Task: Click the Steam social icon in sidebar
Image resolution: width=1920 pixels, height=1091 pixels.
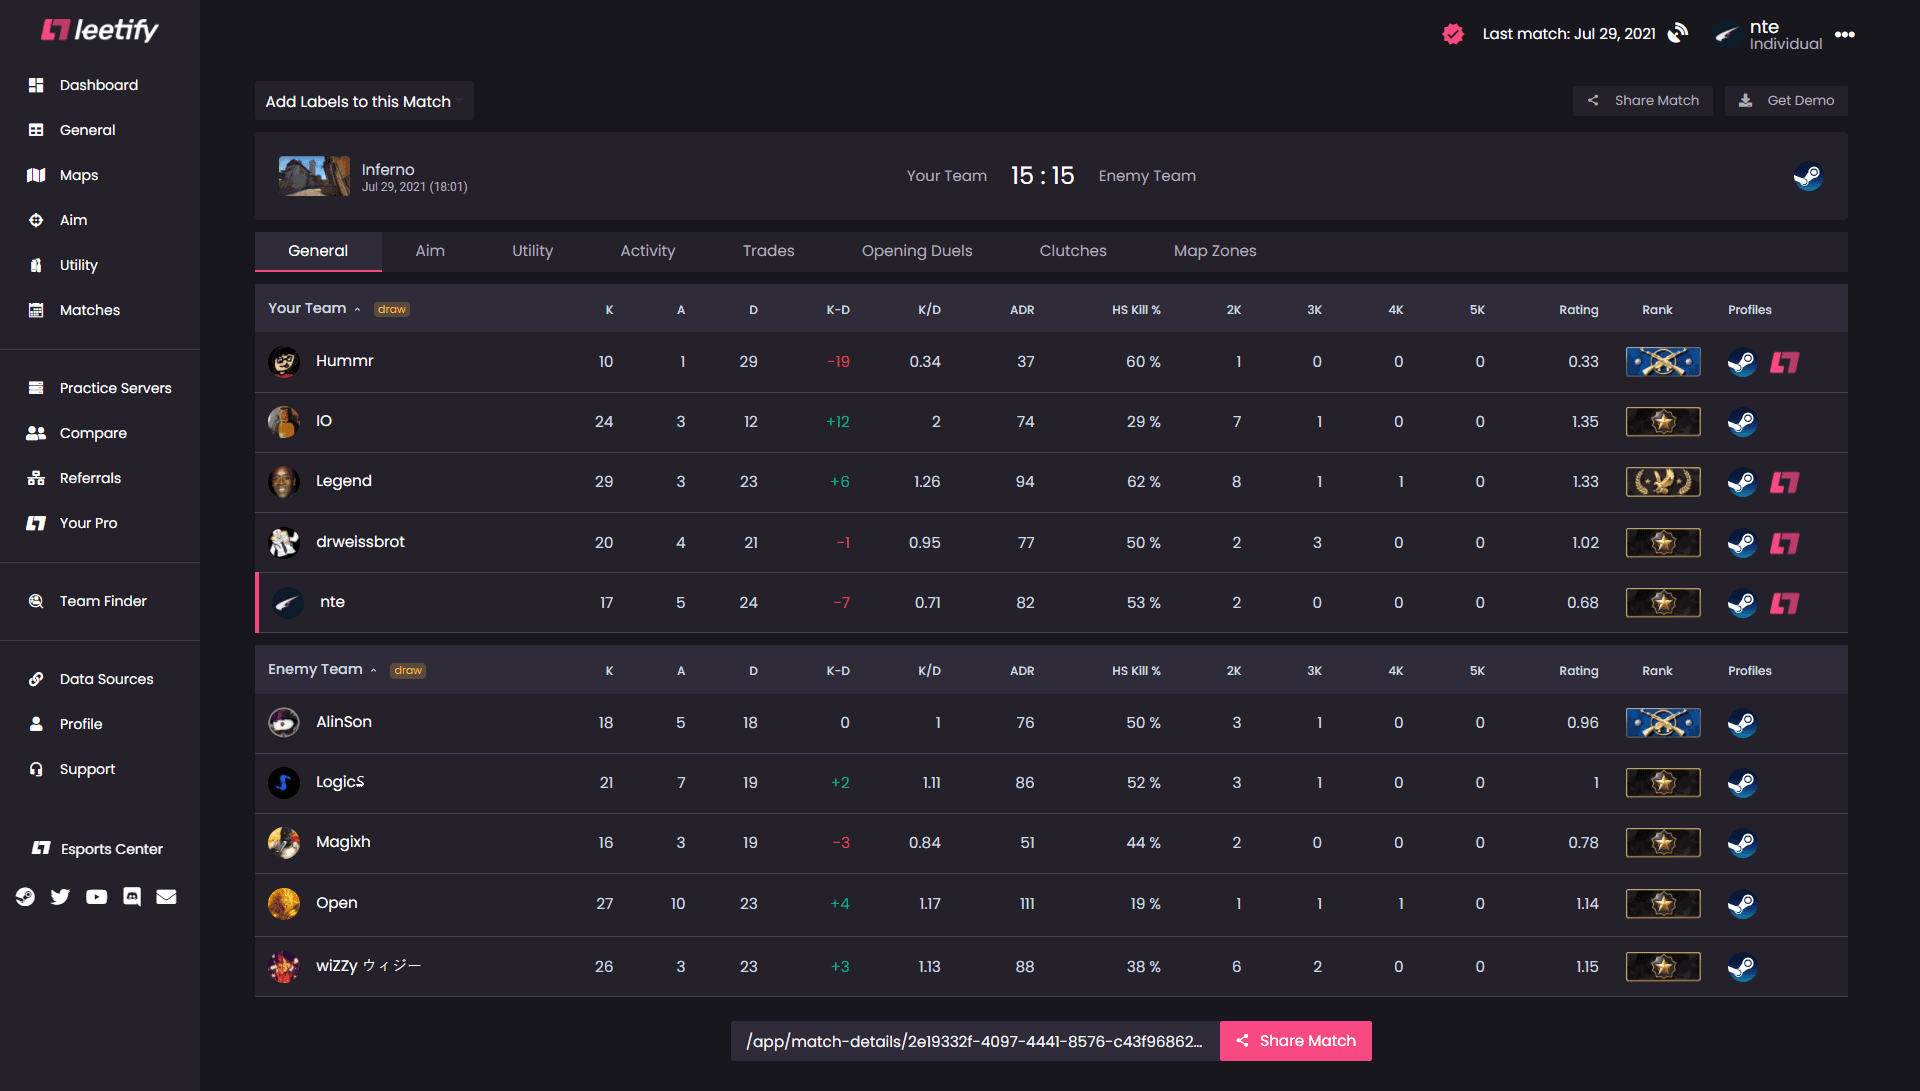Action: (25, 896)
